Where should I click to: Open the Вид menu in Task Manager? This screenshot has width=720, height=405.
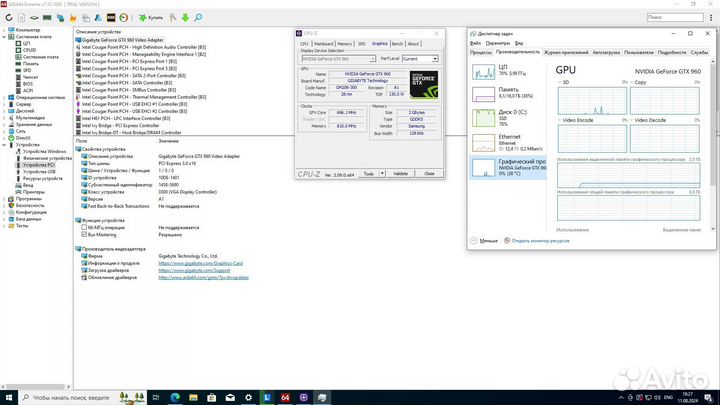(x=519, y=43)
